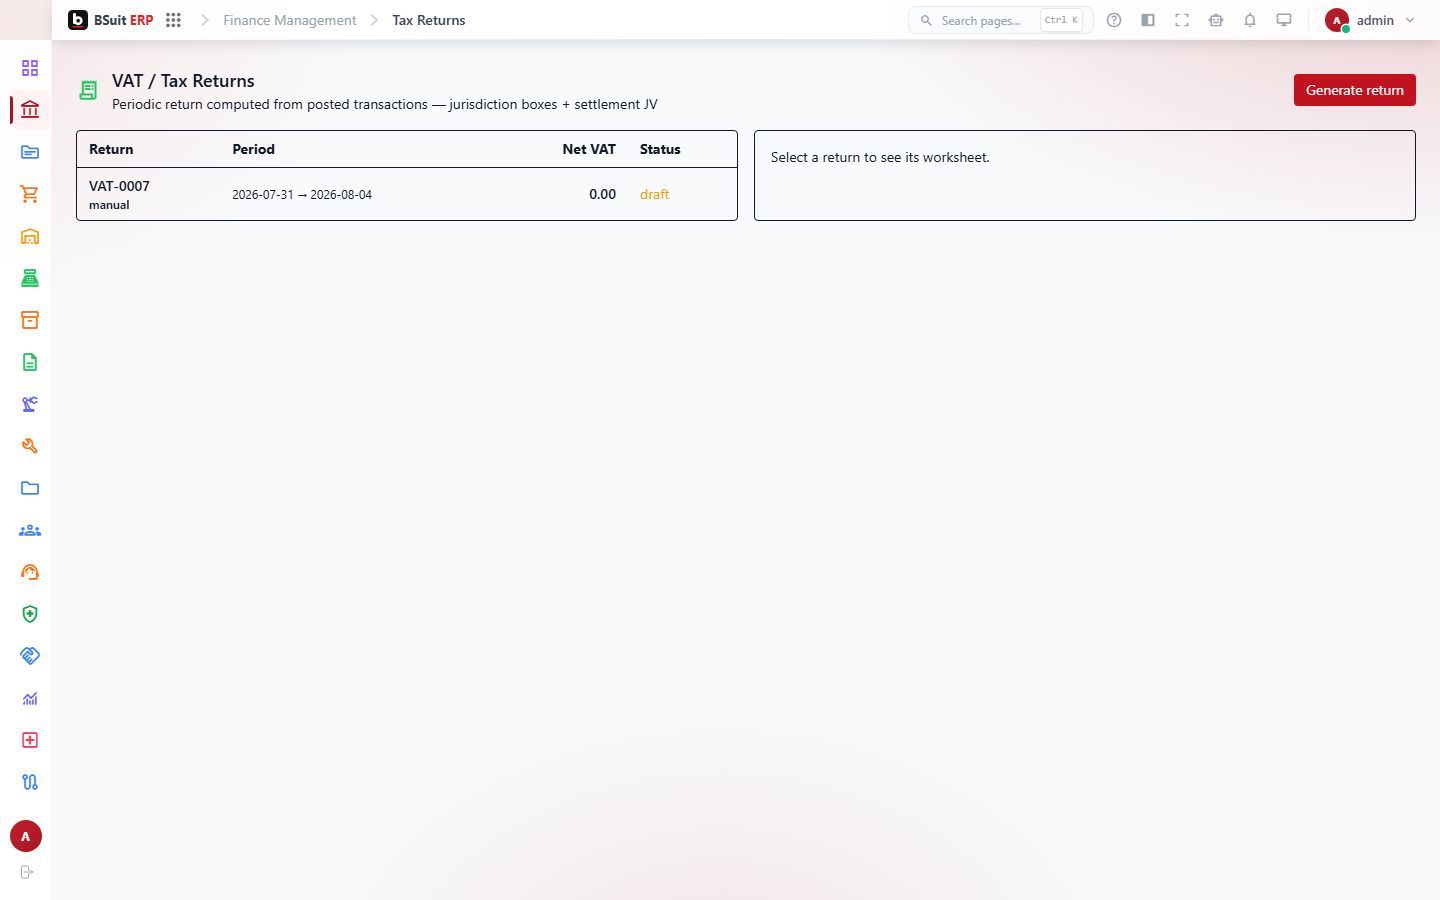Click the Generate return button

click(1355, 90)
